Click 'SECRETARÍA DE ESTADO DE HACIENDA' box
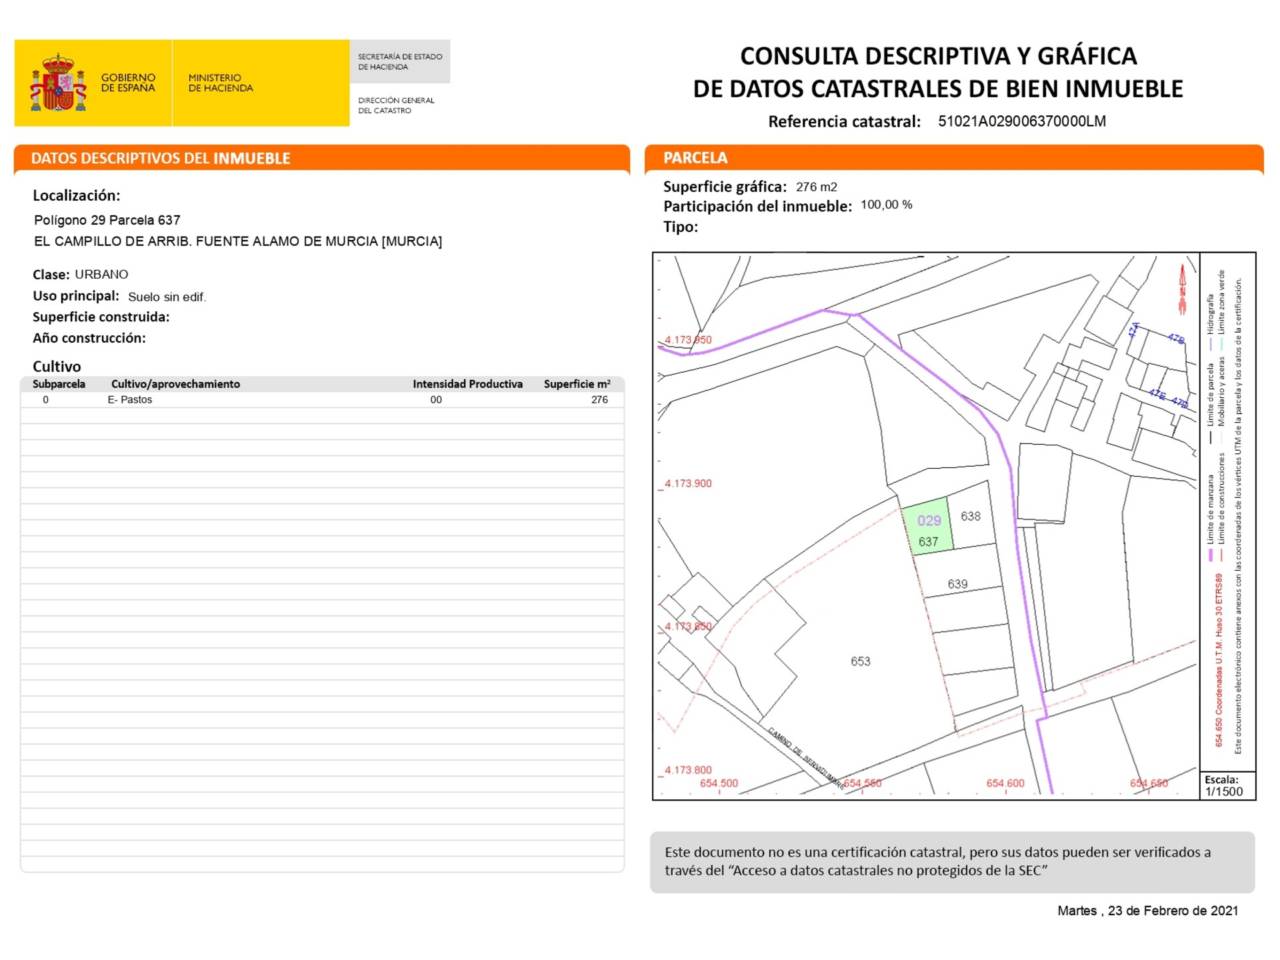1280x960 pixels. coord(400,62)
